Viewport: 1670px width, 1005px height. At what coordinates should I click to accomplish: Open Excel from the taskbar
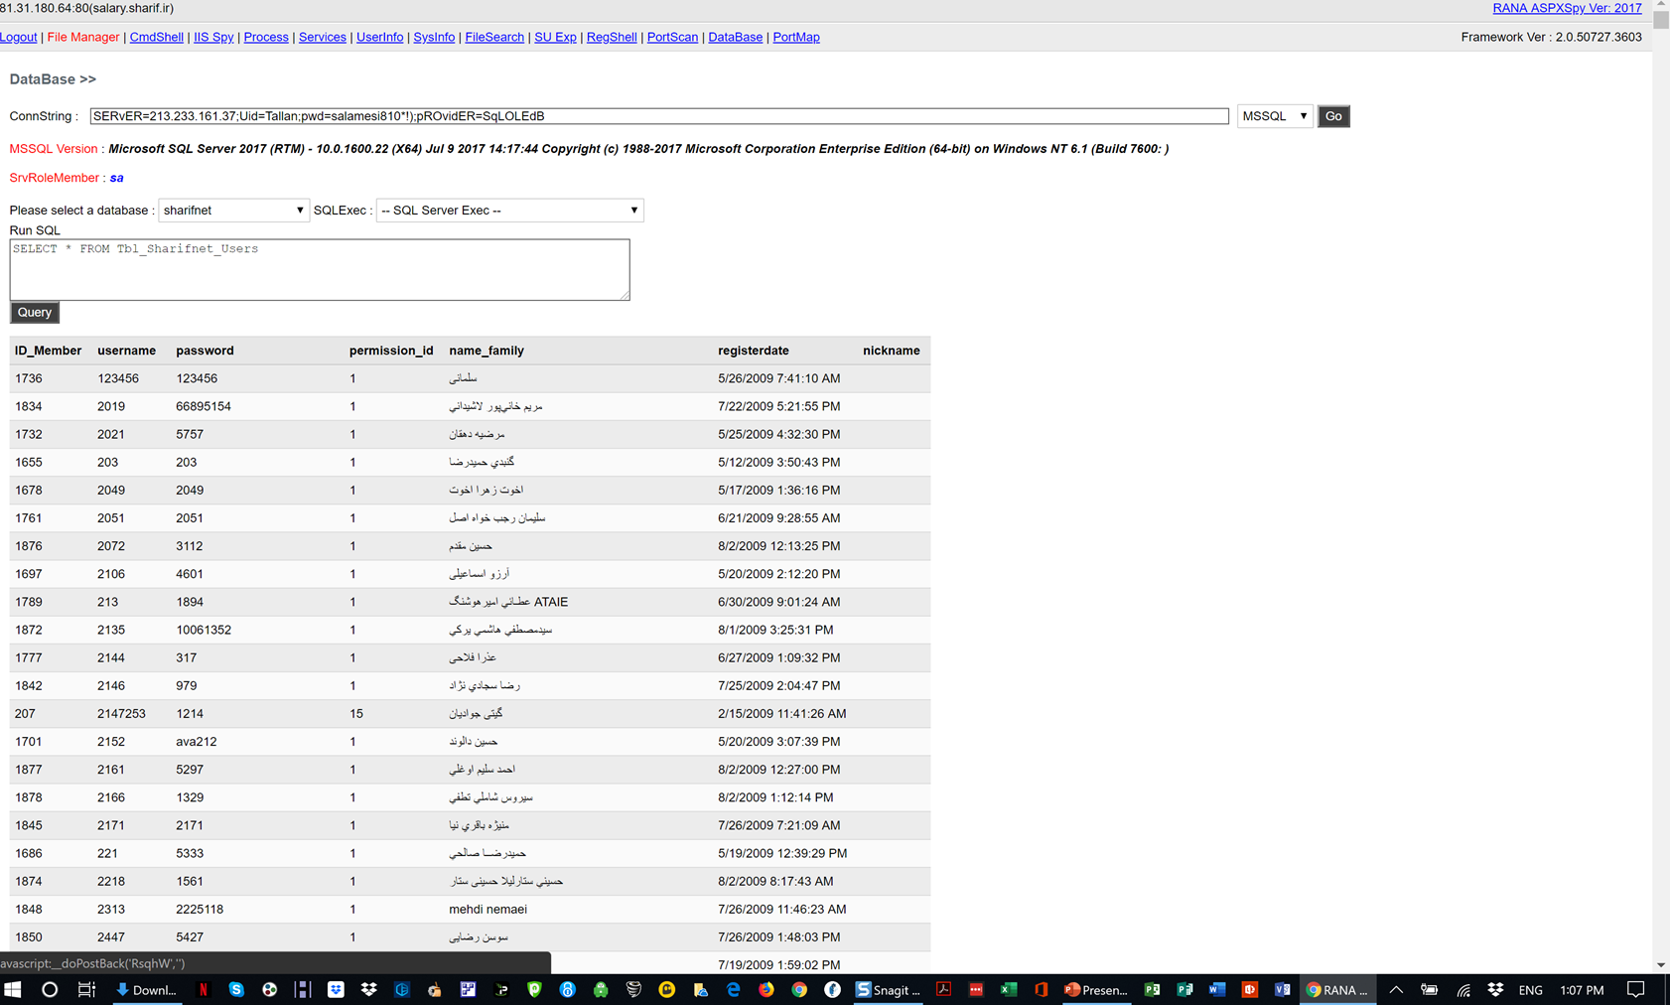1008,990
